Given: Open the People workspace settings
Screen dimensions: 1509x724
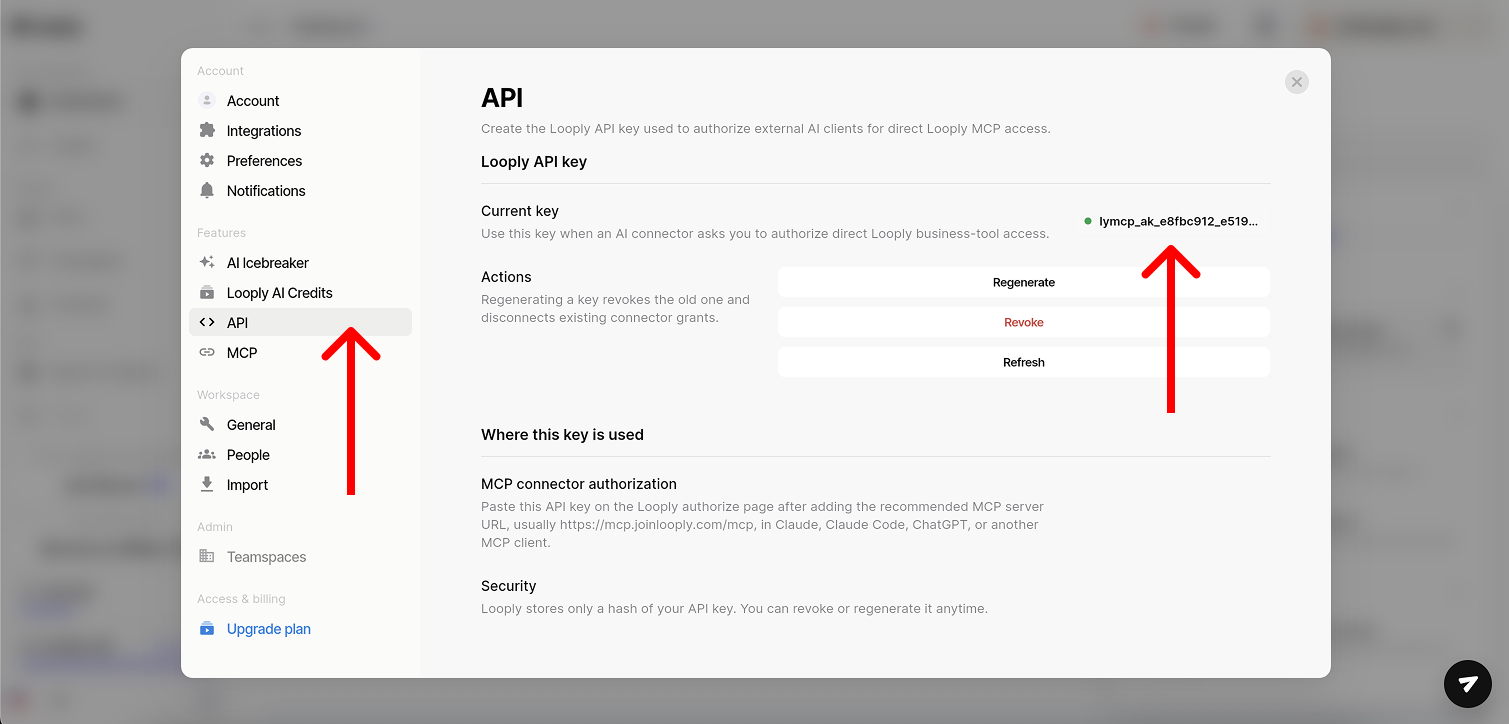Looking at the screenshot, I should pos(300,455).
